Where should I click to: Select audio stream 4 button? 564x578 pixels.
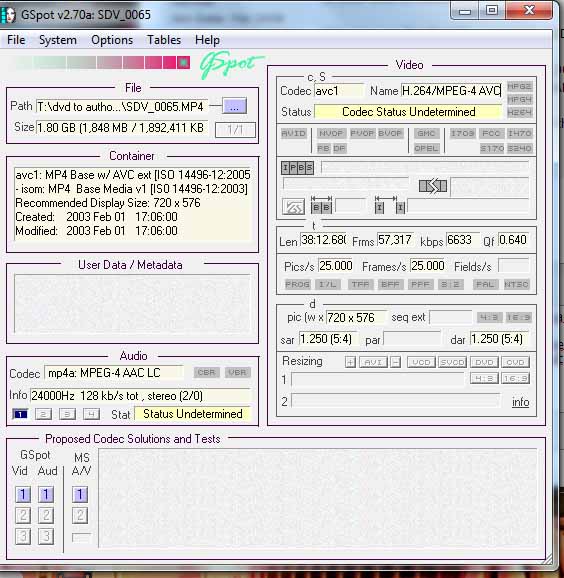(x=91, y=414)
